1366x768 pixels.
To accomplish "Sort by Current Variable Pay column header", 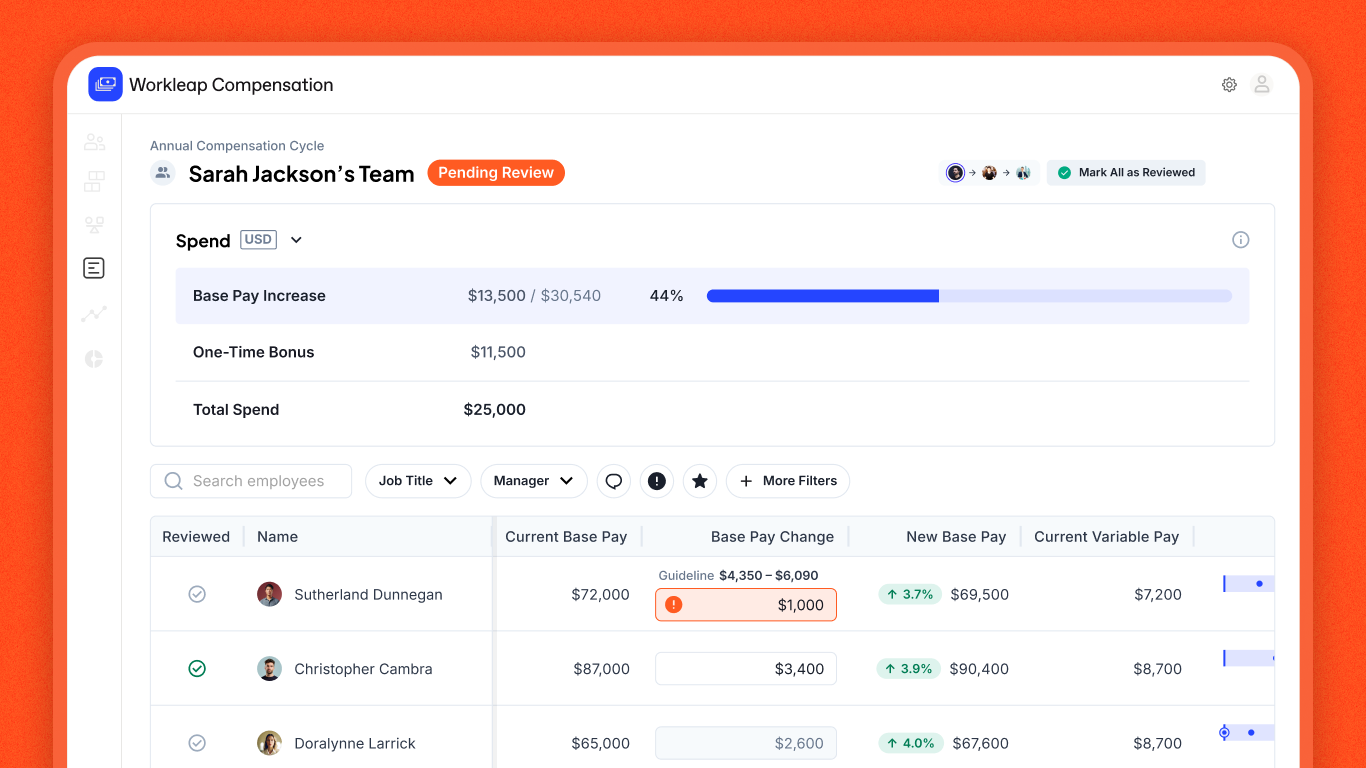I will (x=1107, y=537).
